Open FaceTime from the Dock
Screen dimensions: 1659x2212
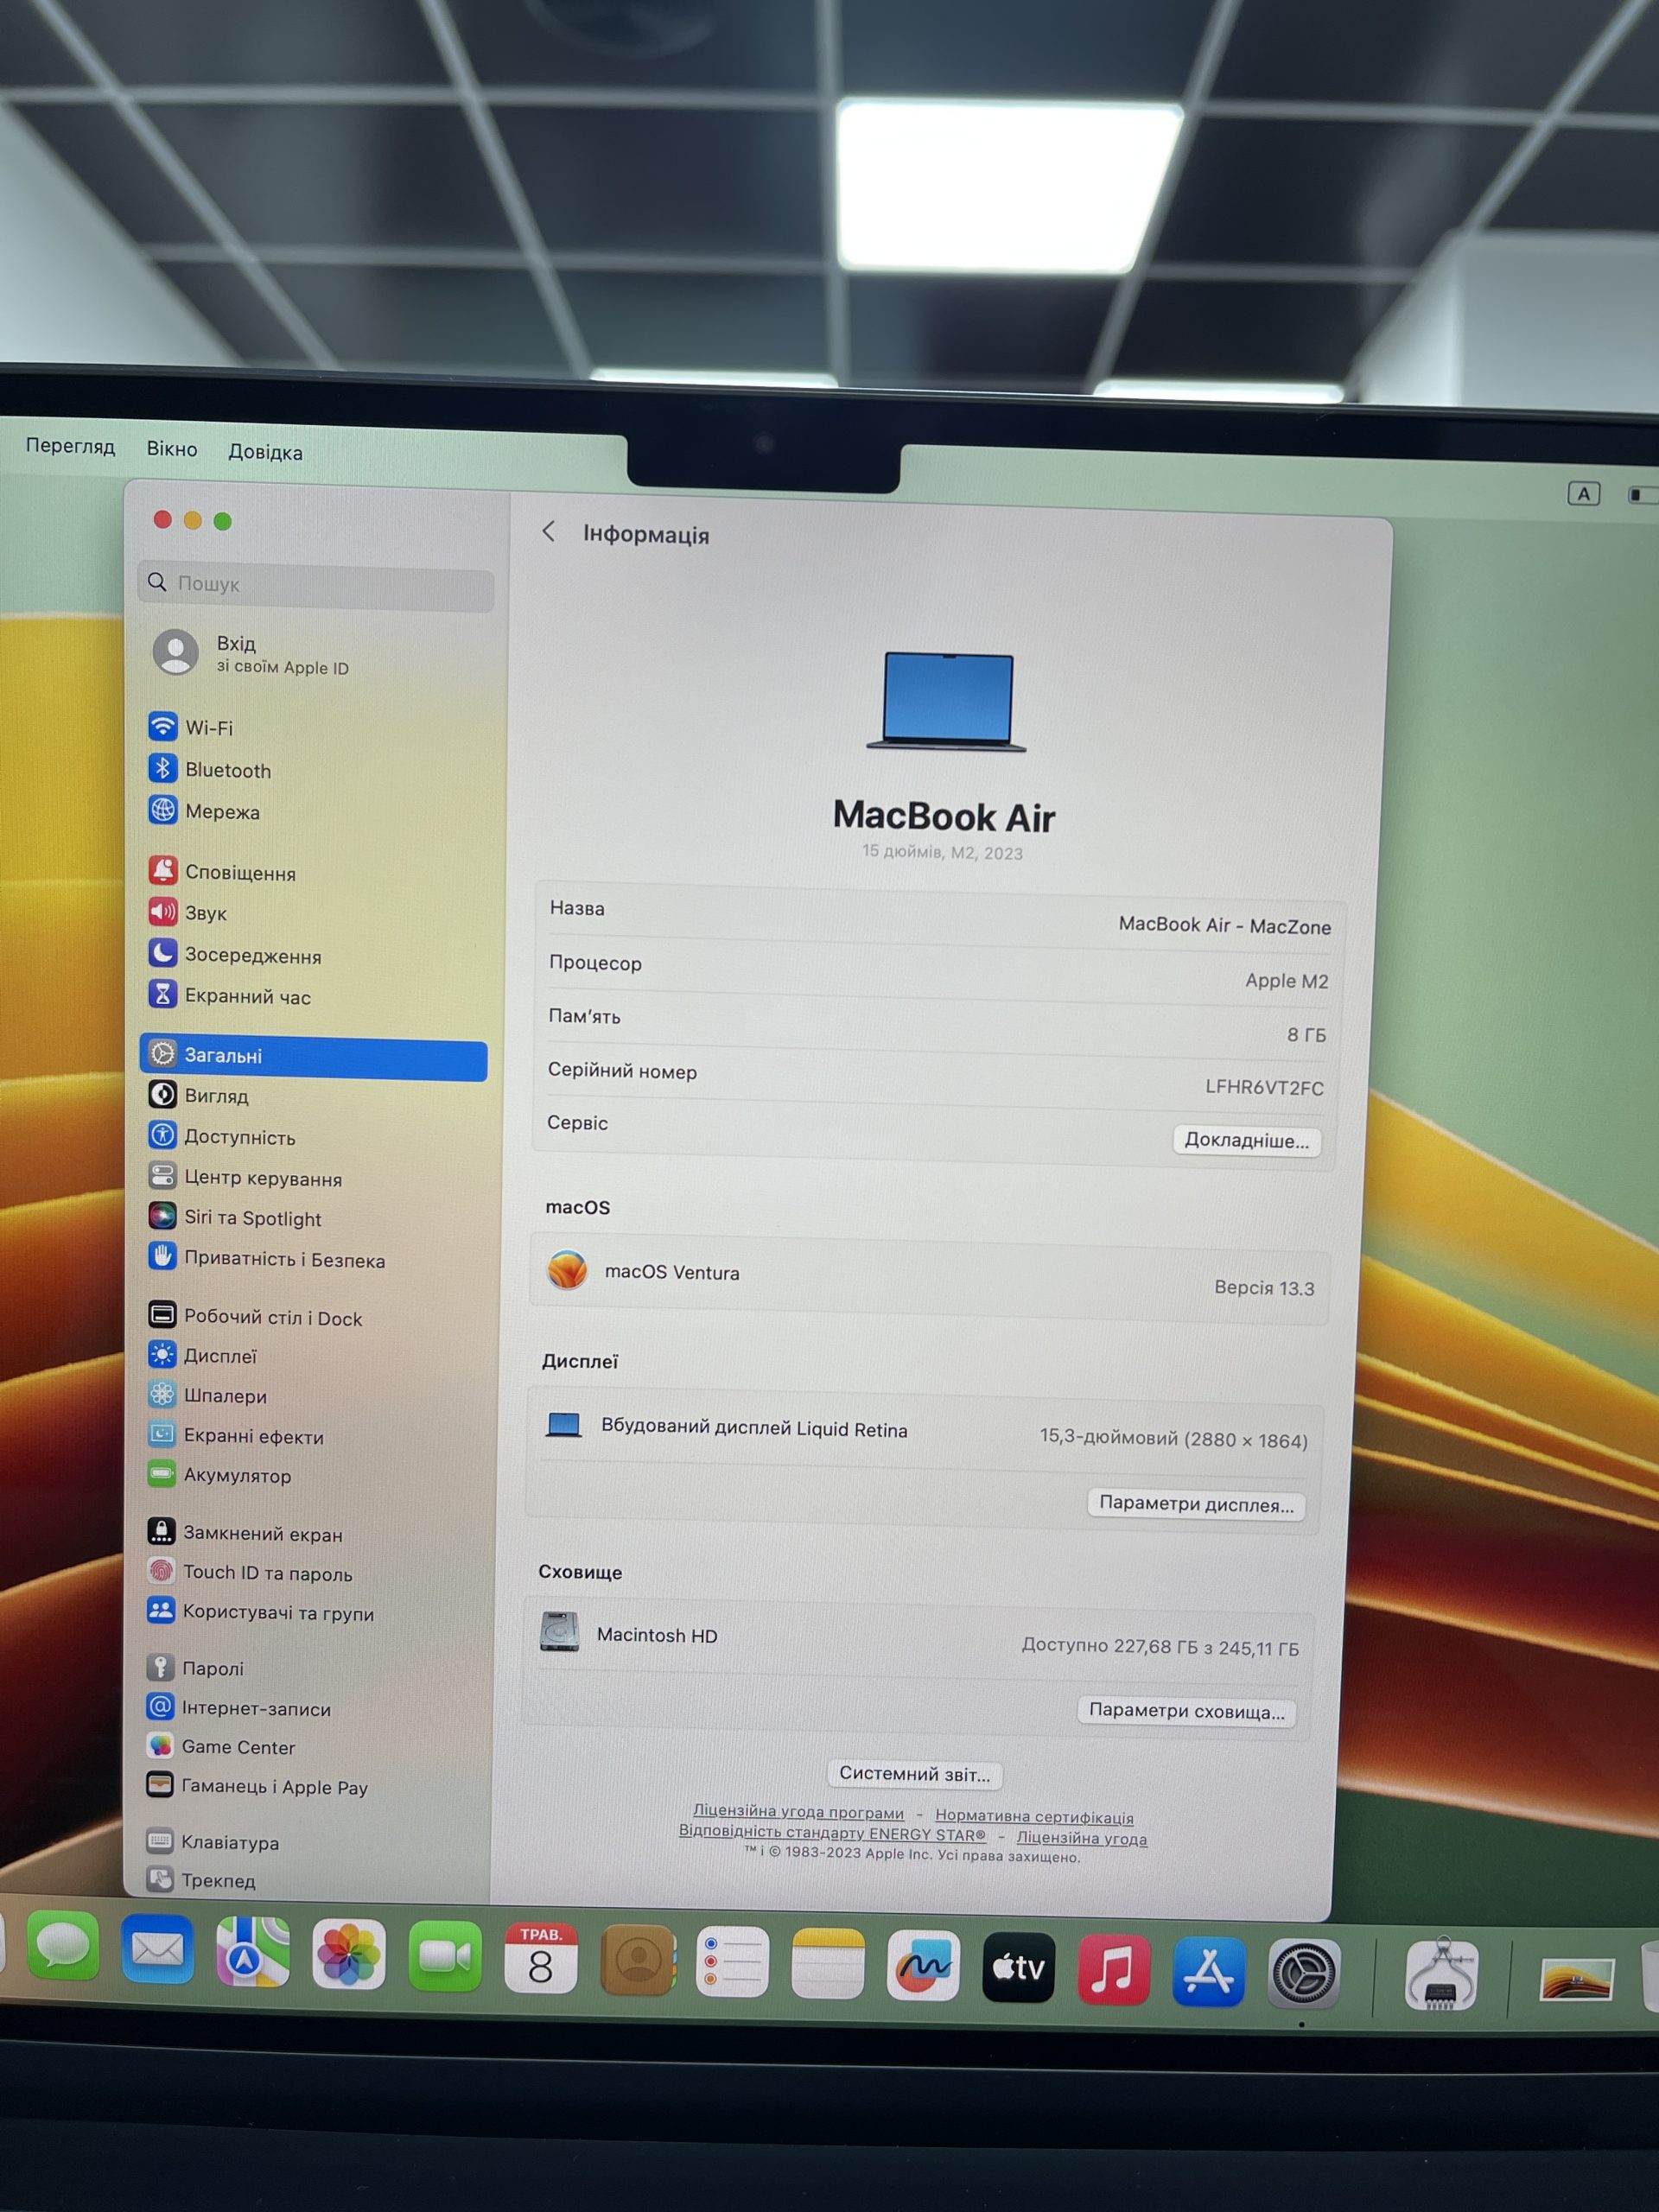coord(444,1956)
